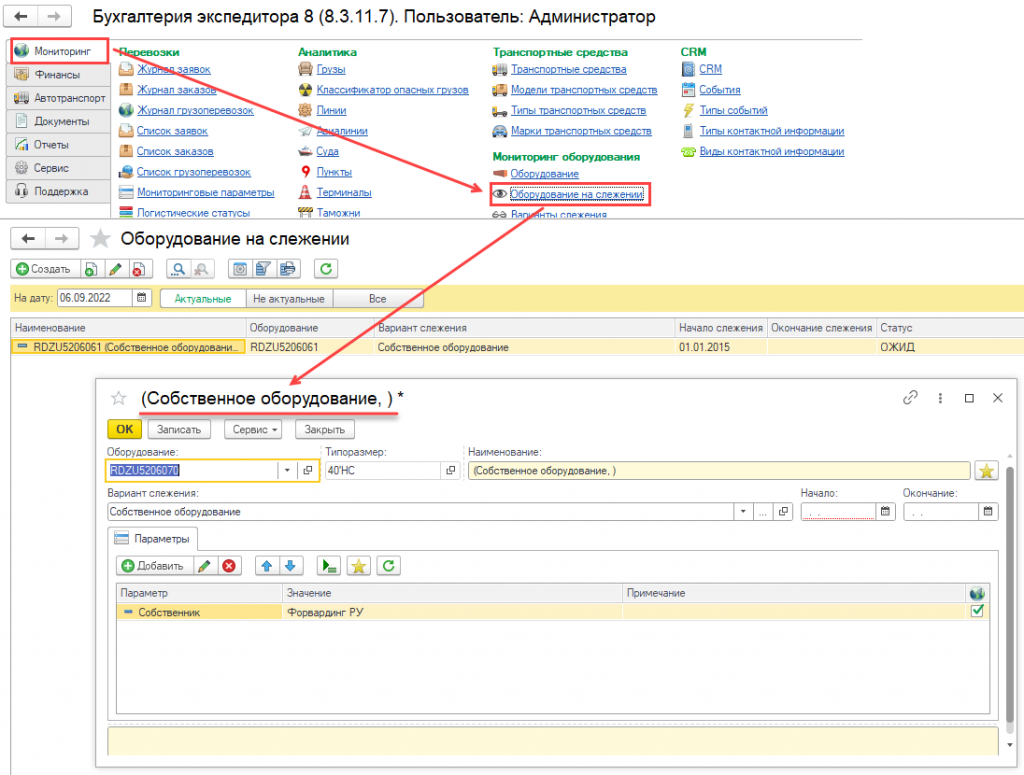
Task: Click the period settings icon in the list toolbar
Action: point(240,269)
